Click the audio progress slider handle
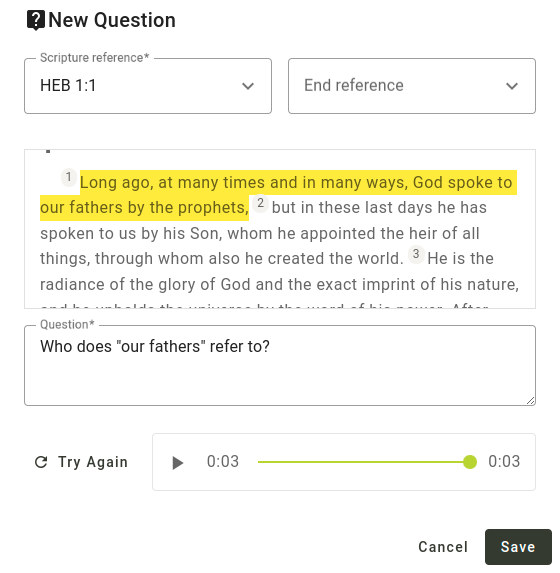Screen dimensions: 560x573 [x=470, y=462]
